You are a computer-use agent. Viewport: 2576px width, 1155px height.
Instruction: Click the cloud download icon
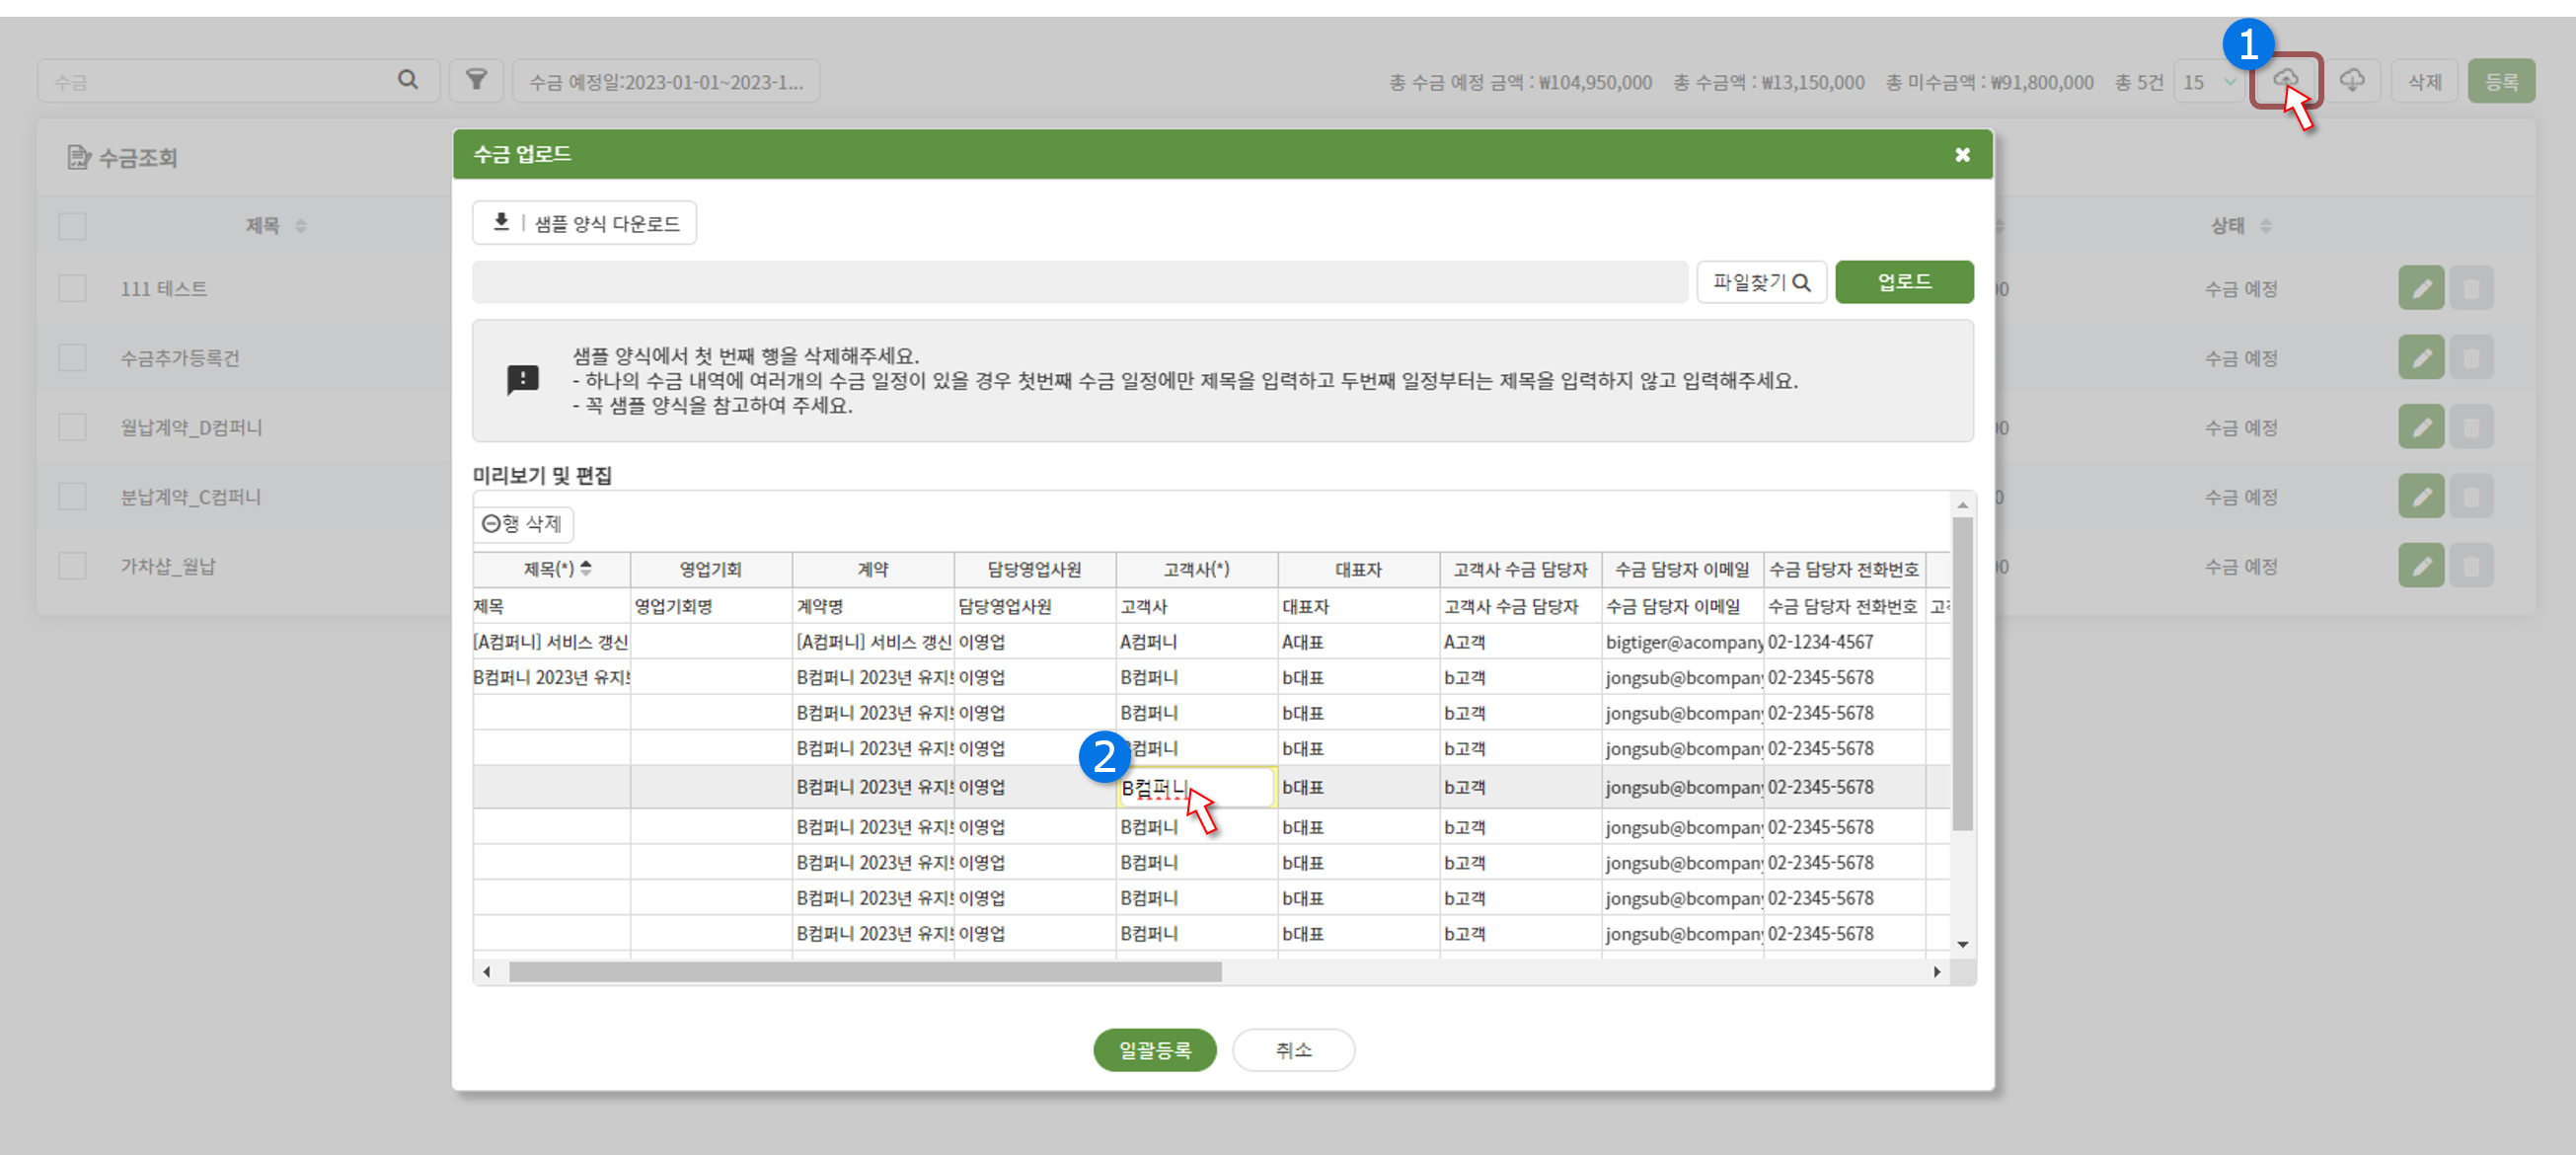2352,80
